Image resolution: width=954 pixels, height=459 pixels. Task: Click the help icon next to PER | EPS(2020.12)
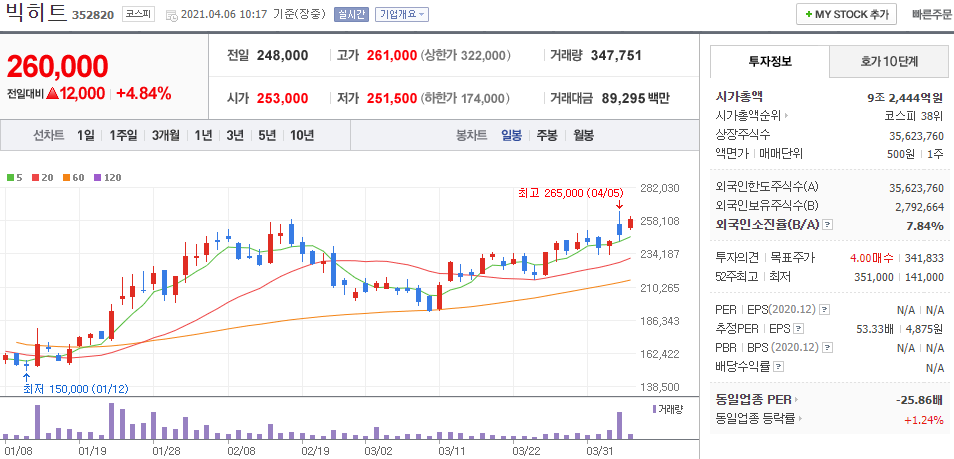824,310
